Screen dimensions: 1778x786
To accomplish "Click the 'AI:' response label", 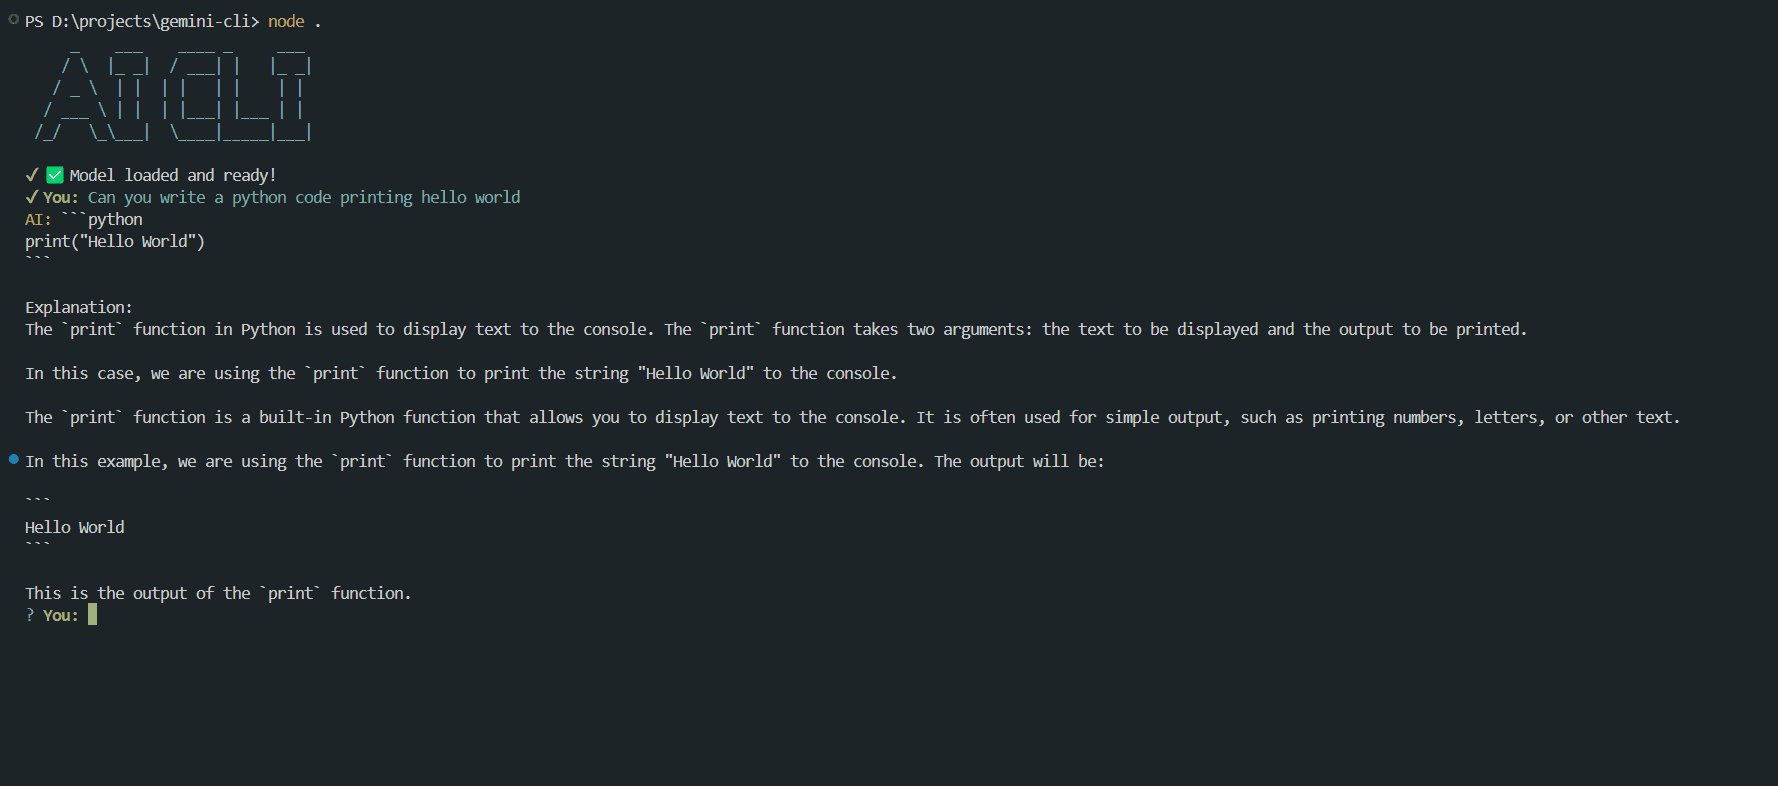I will click(38, 219).
